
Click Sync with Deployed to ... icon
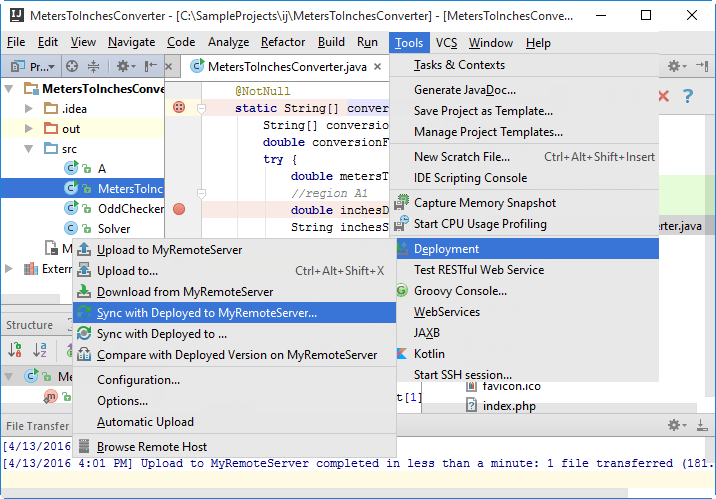84,334
